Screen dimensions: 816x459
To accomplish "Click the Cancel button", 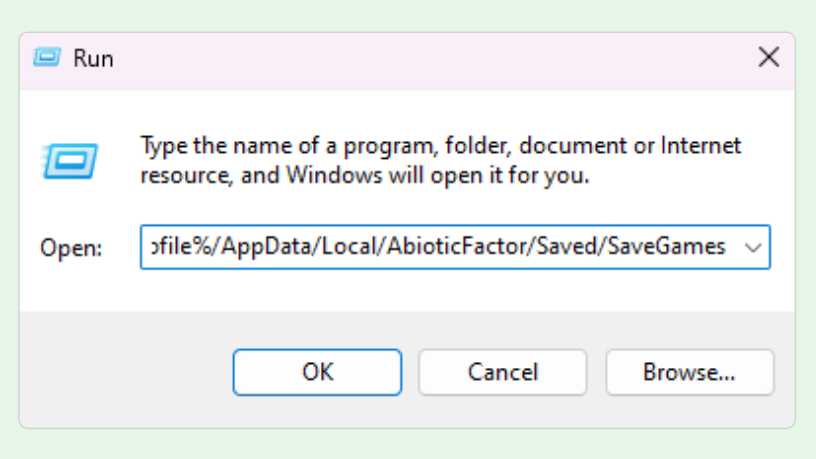I will [502, 372].
